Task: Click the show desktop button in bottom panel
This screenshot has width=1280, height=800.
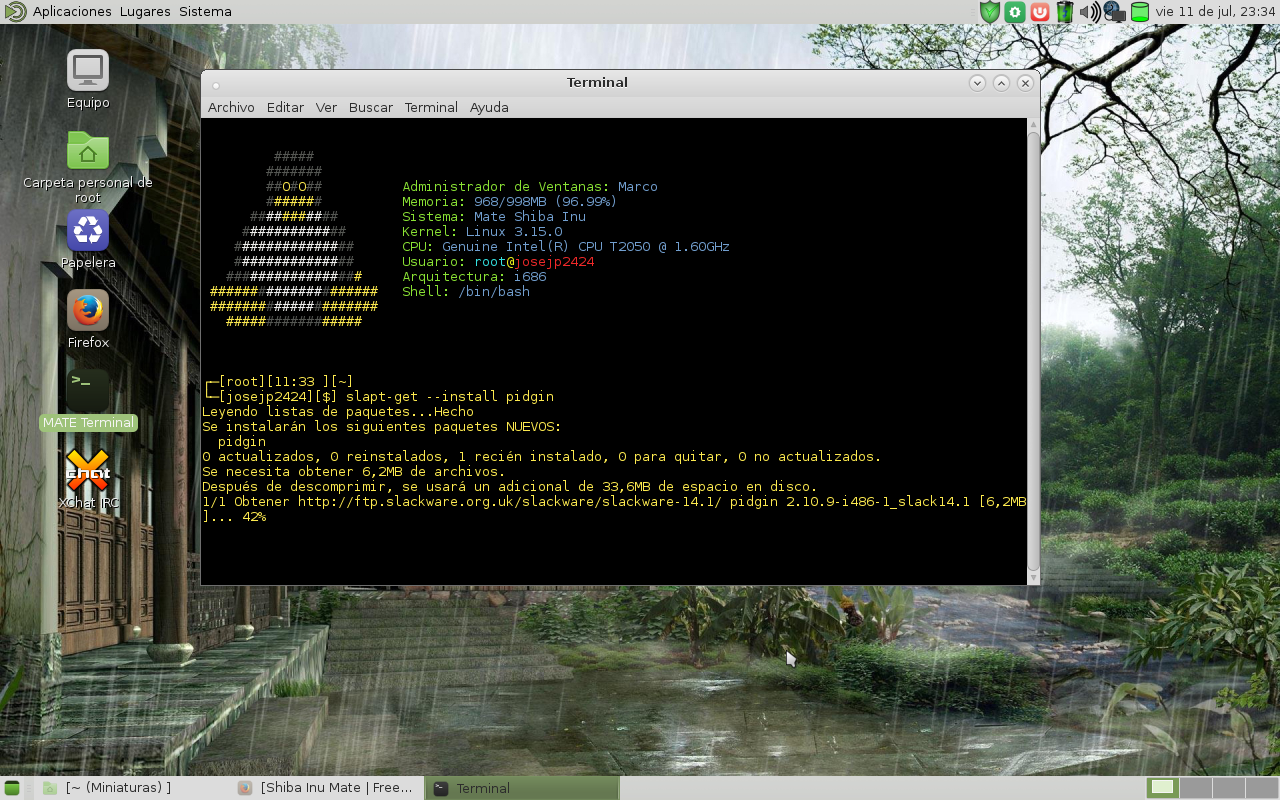Action: 12,788
